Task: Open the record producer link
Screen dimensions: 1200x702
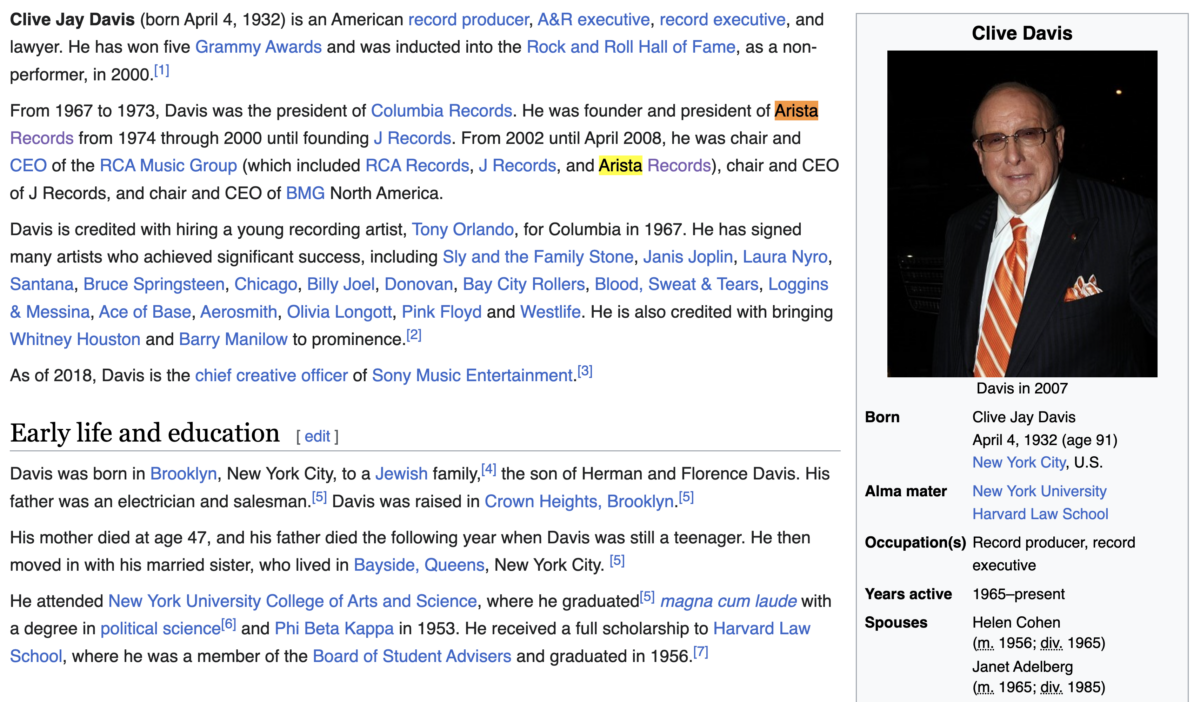Action: click(468, 19)
